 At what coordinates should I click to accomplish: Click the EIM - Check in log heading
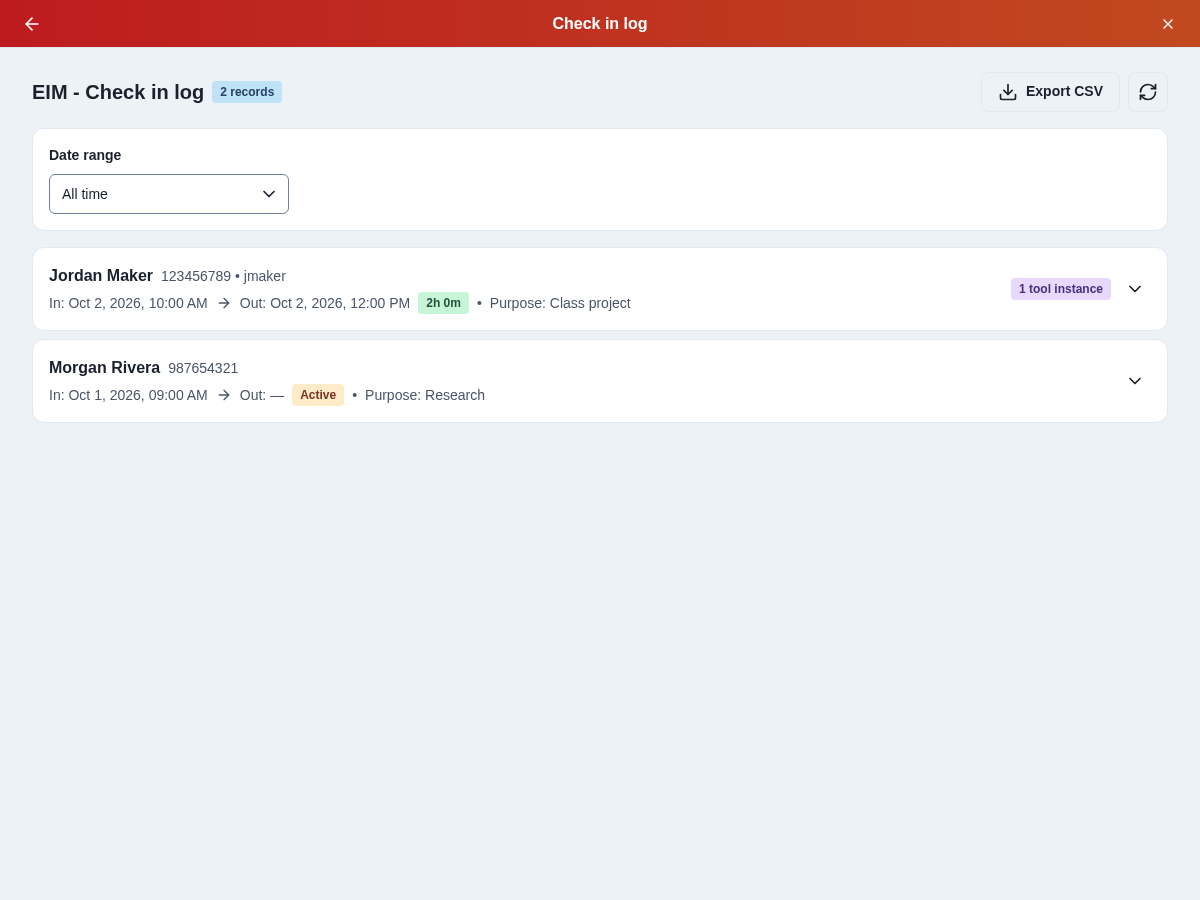[x=118, y=92]
